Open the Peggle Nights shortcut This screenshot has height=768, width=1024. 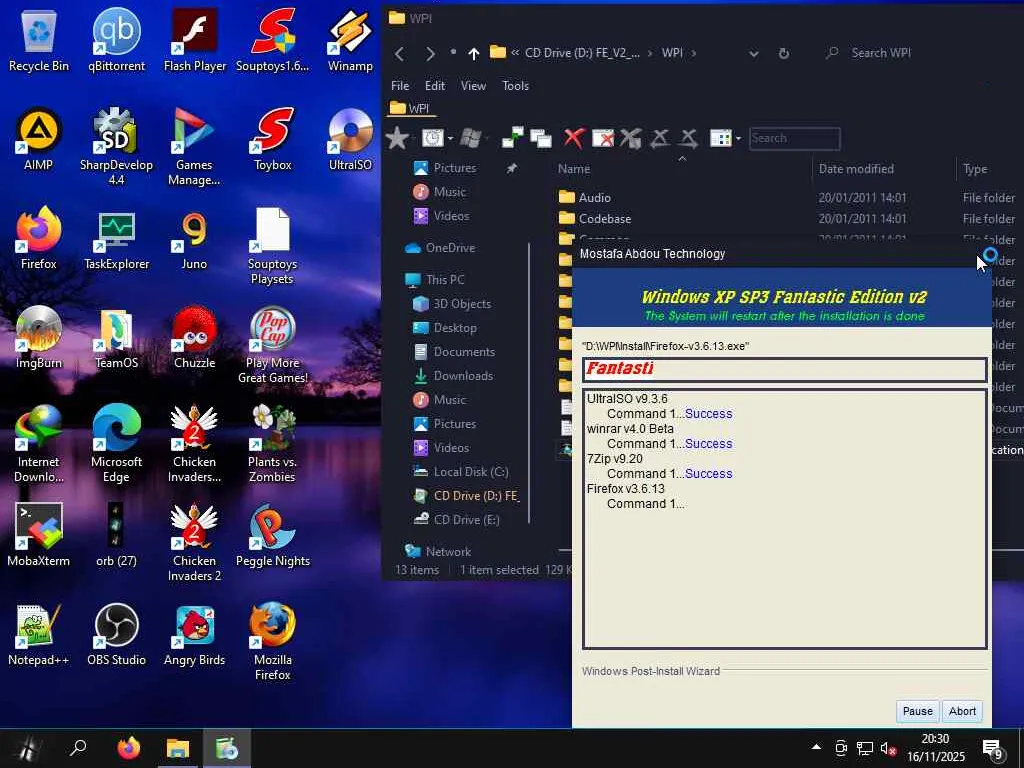pos(272,535)
